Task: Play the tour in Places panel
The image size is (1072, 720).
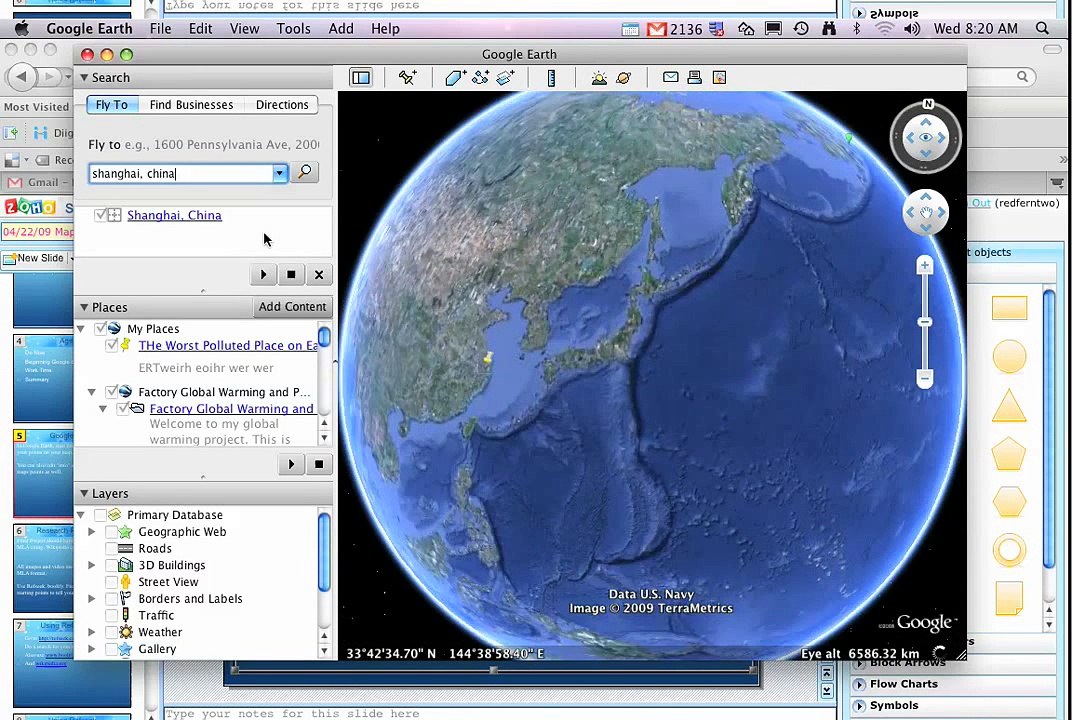Action: pyautogui.click(x=291, y=464)
